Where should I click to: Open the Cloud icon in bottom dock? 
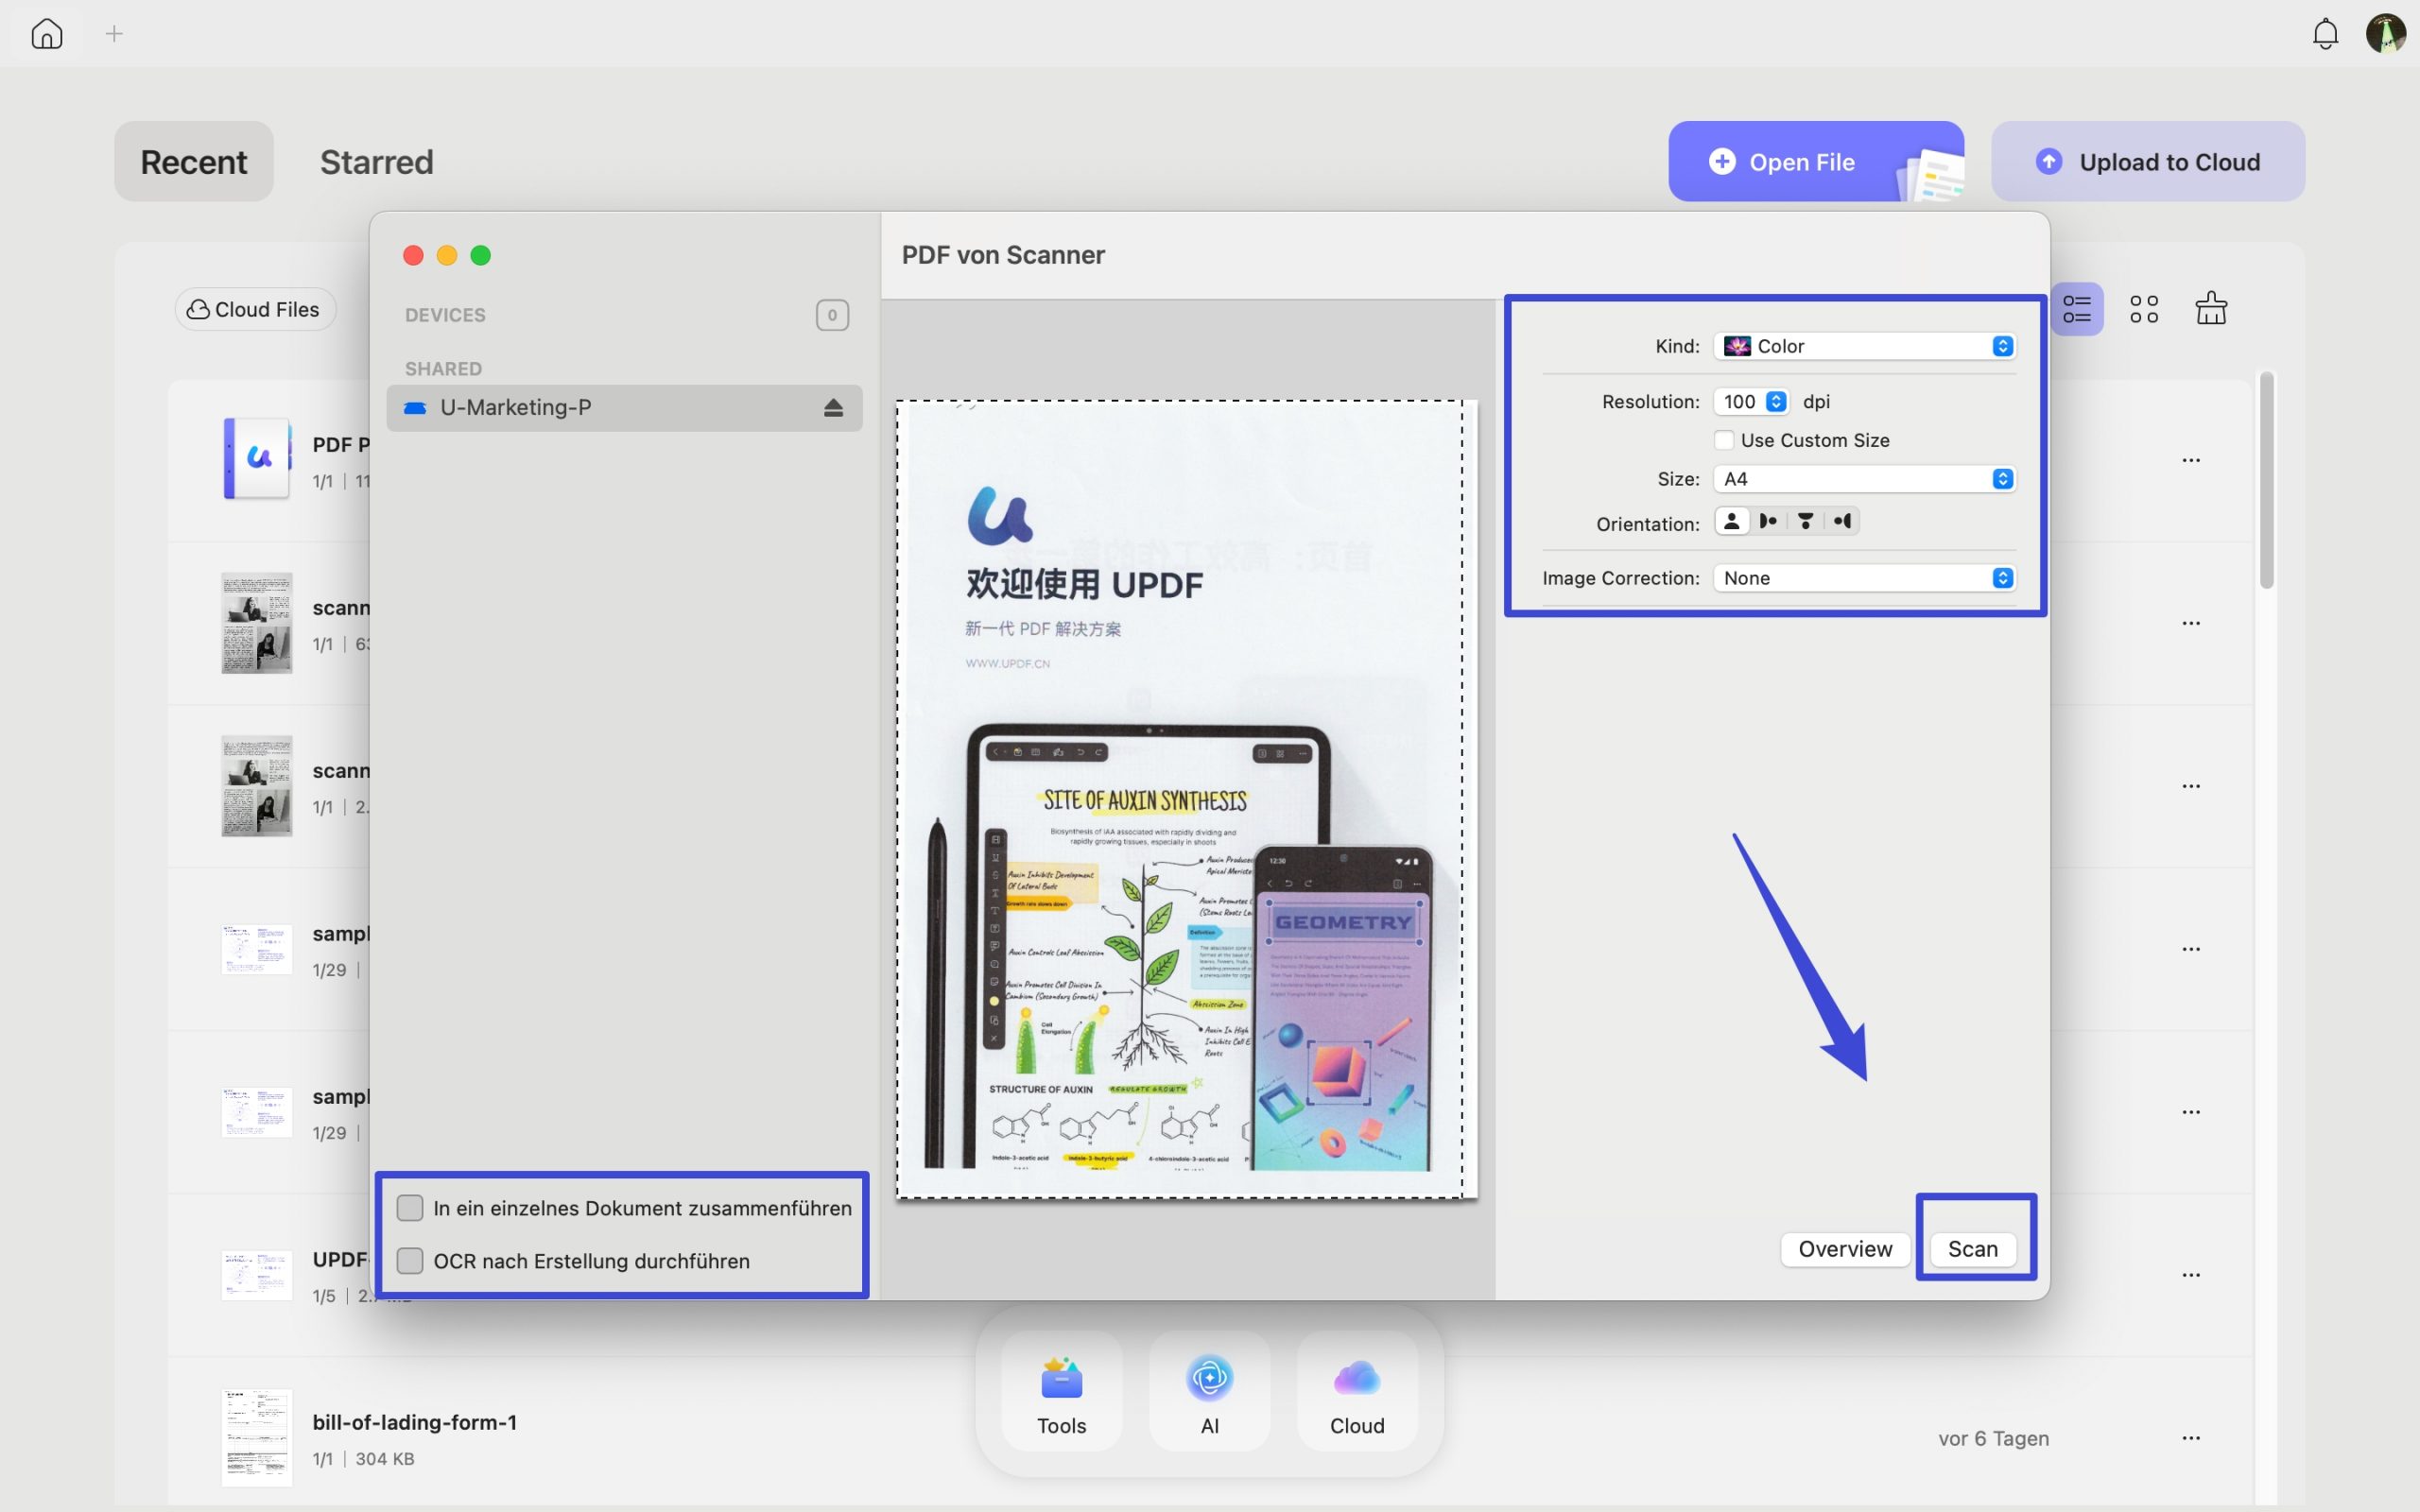pyautogui.click(x=1357, y=1391)
